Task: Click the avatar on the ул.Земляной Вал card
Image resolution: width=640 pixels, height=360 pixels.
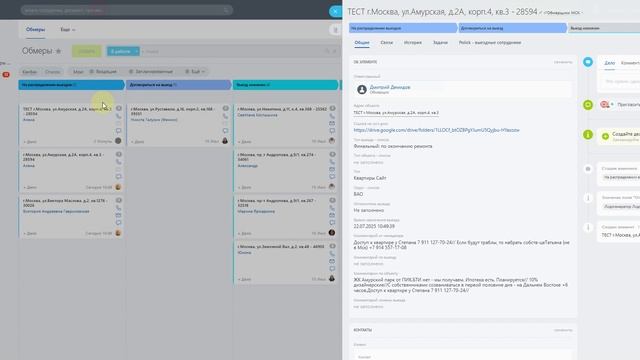Action: click(x=332, y=278)
